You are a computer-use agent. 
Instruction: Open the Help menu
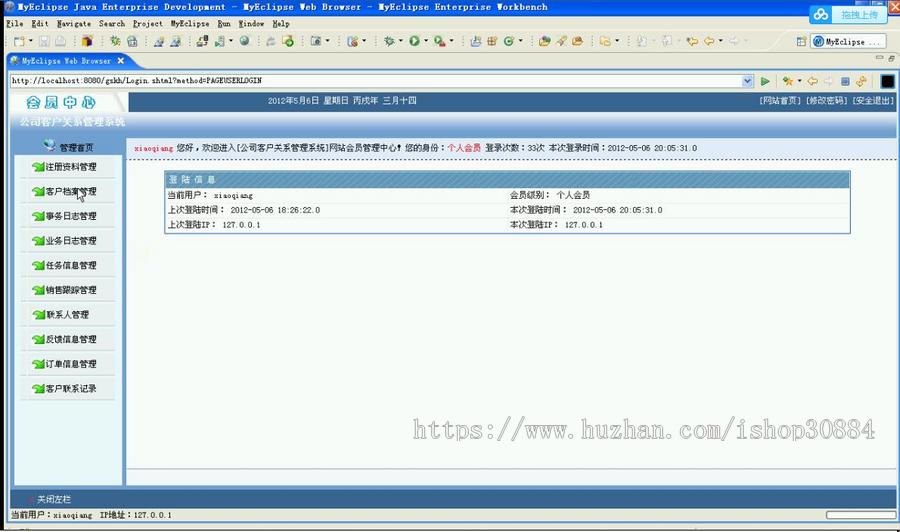(x=281, y=24)
